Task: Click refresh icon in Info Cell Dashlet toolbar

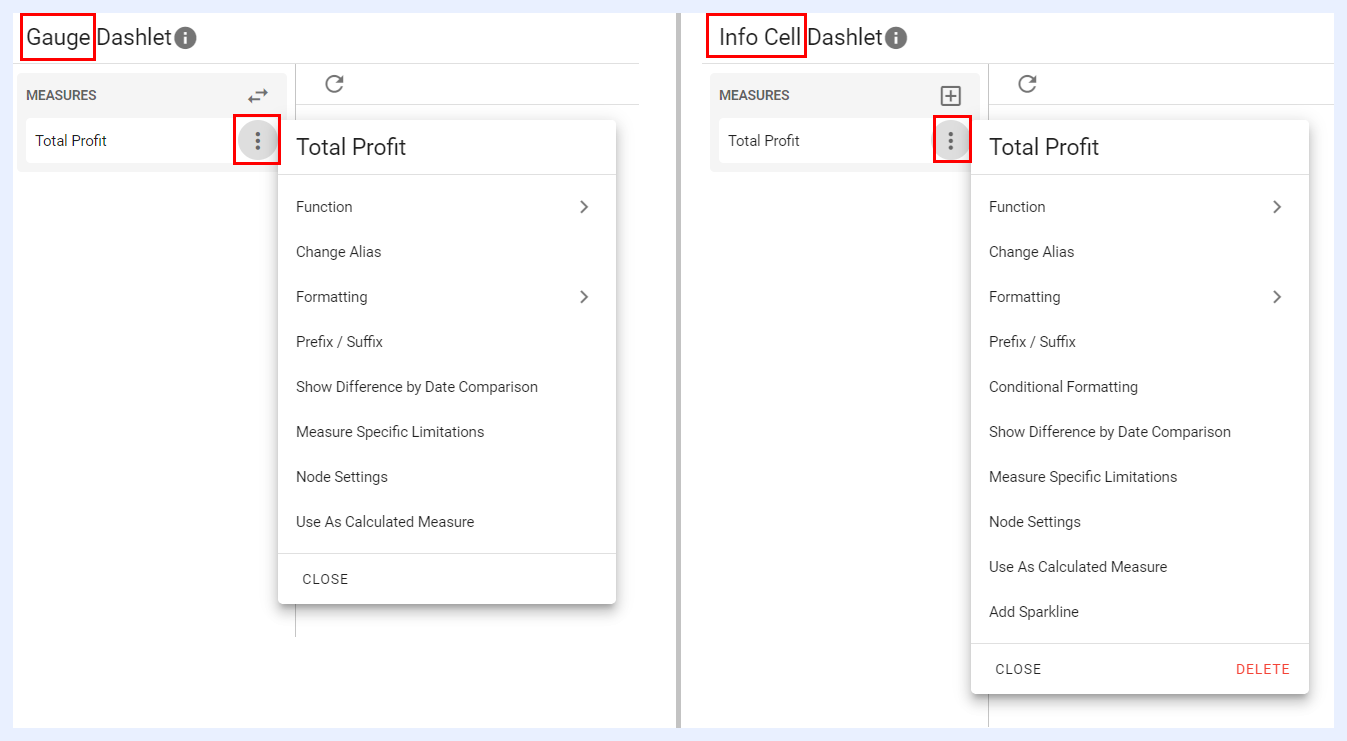Action: click(x=1027, y=84)
